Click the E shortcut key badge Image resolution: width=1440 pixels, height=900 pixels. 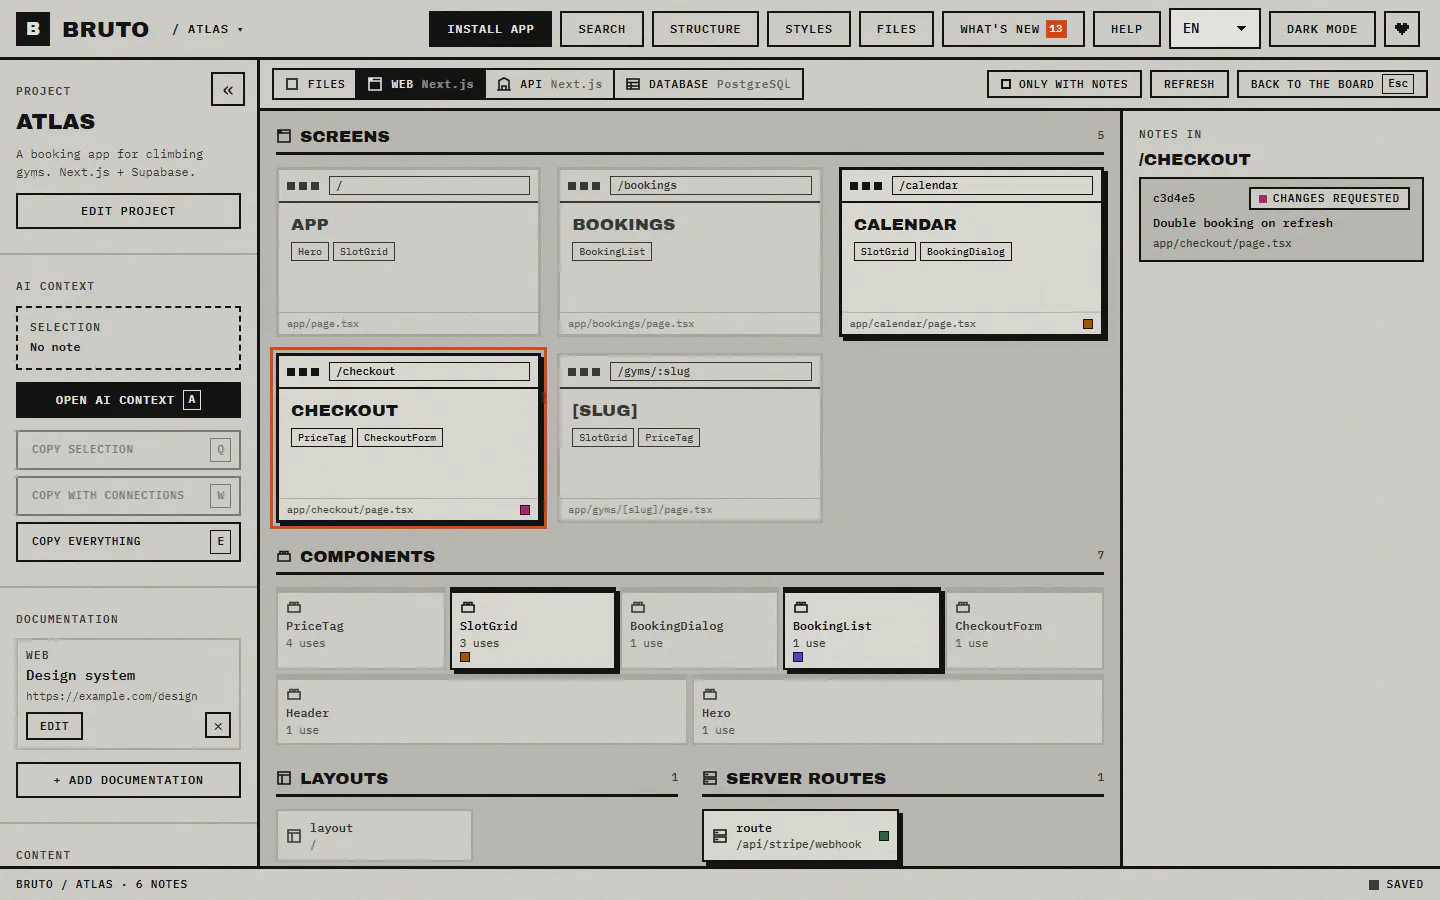pos(221,542)
